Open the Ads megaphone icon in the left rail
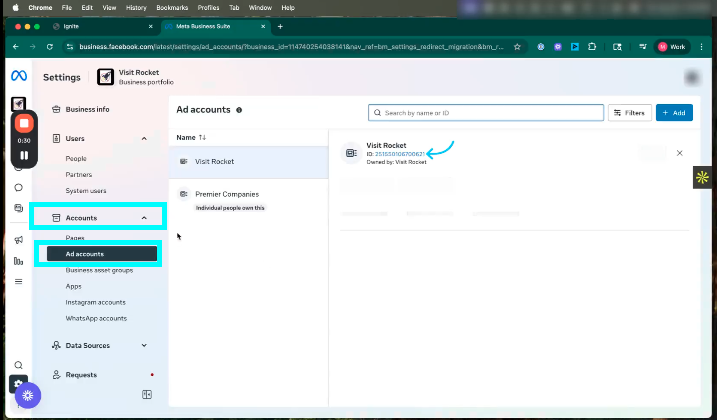The image size is (717, 420). pos(18,240)
